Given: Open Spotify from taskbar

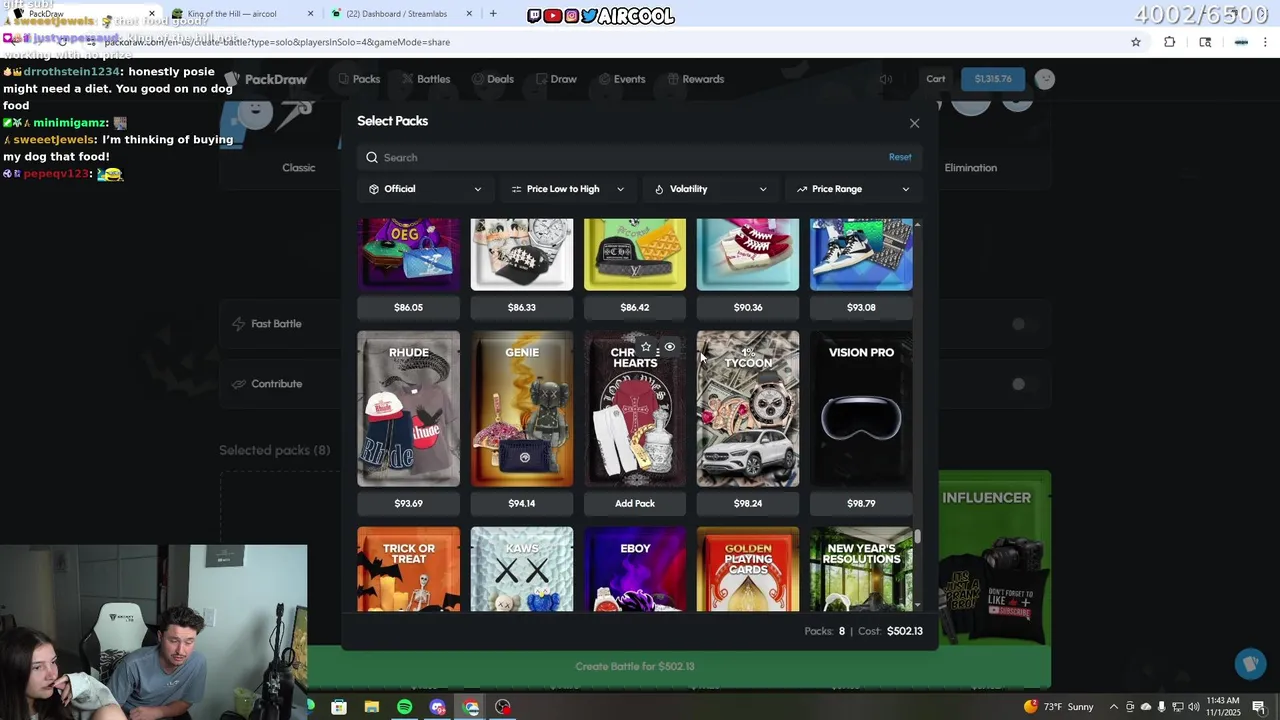Looking at the screenshot, I should coord(404,707).
